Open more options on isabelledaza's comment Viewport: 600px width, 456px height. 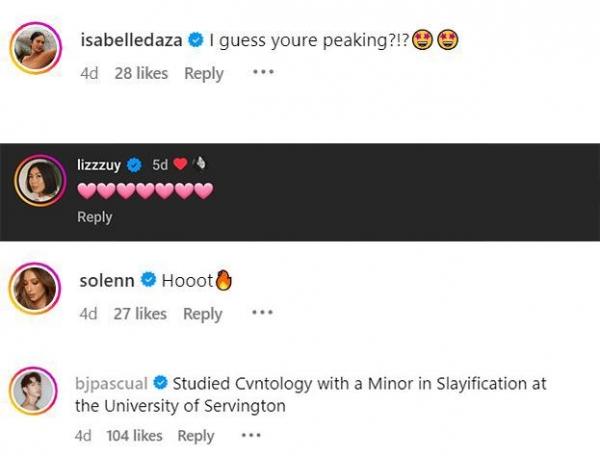click(263, 73)
